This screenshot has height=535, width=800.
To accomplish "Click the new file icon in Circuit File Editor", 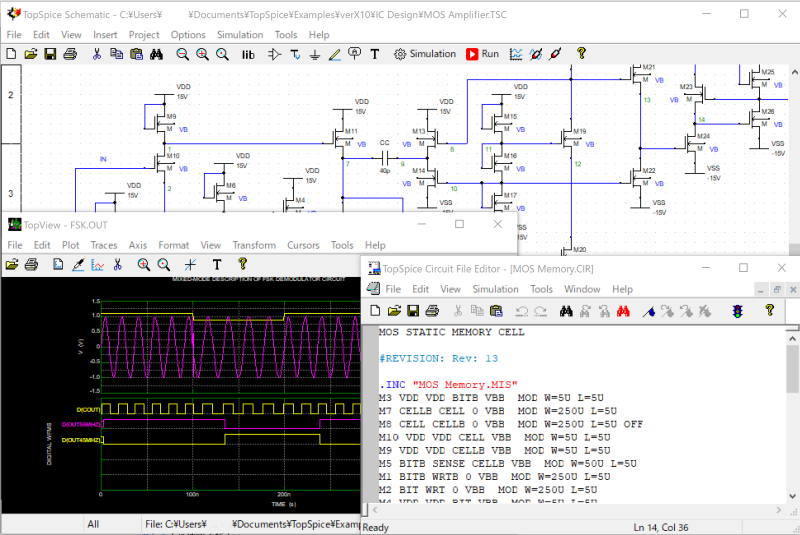I will 375,311.
